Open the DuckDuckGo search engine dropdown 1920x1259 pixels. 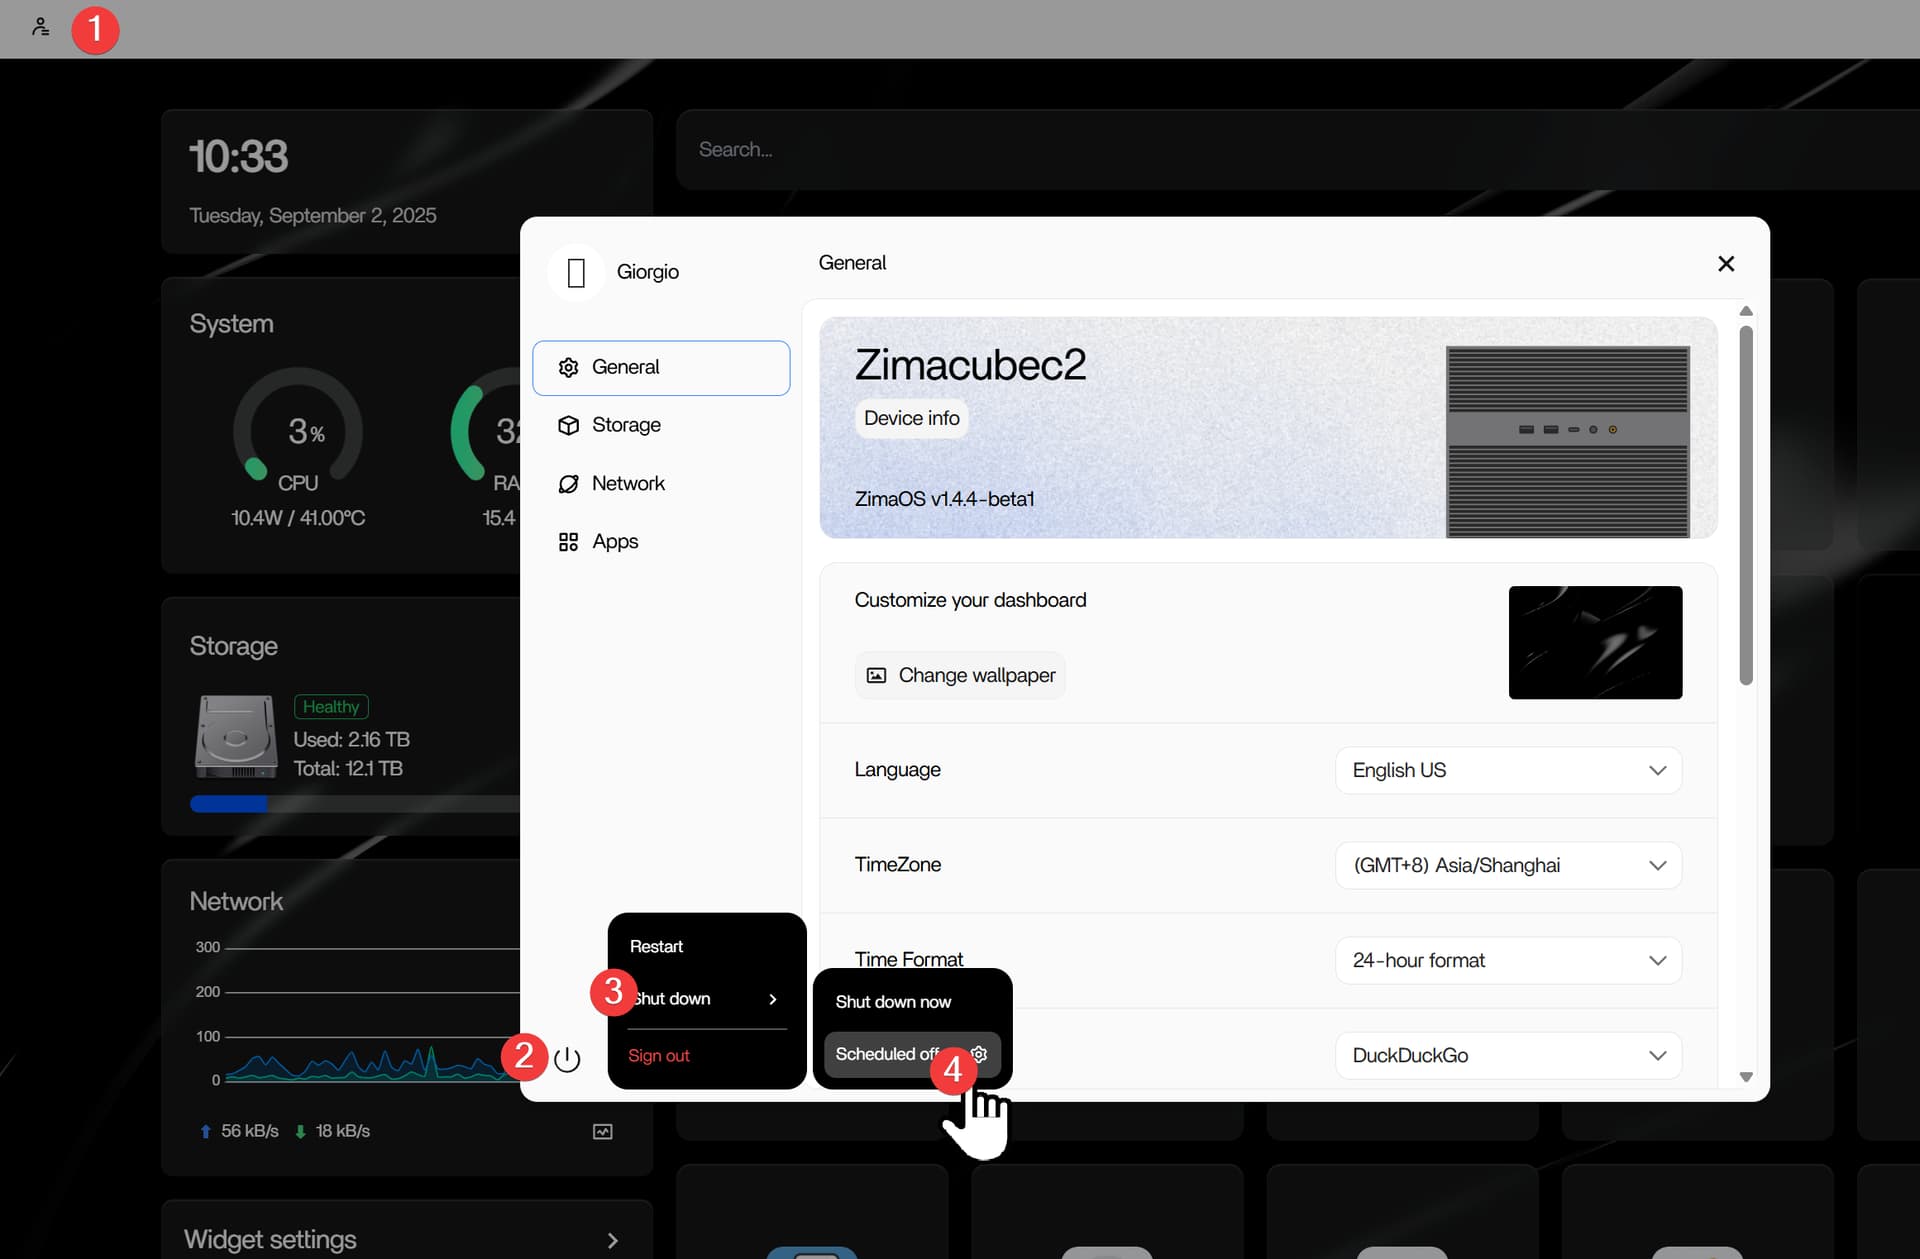(1507, 1055)
